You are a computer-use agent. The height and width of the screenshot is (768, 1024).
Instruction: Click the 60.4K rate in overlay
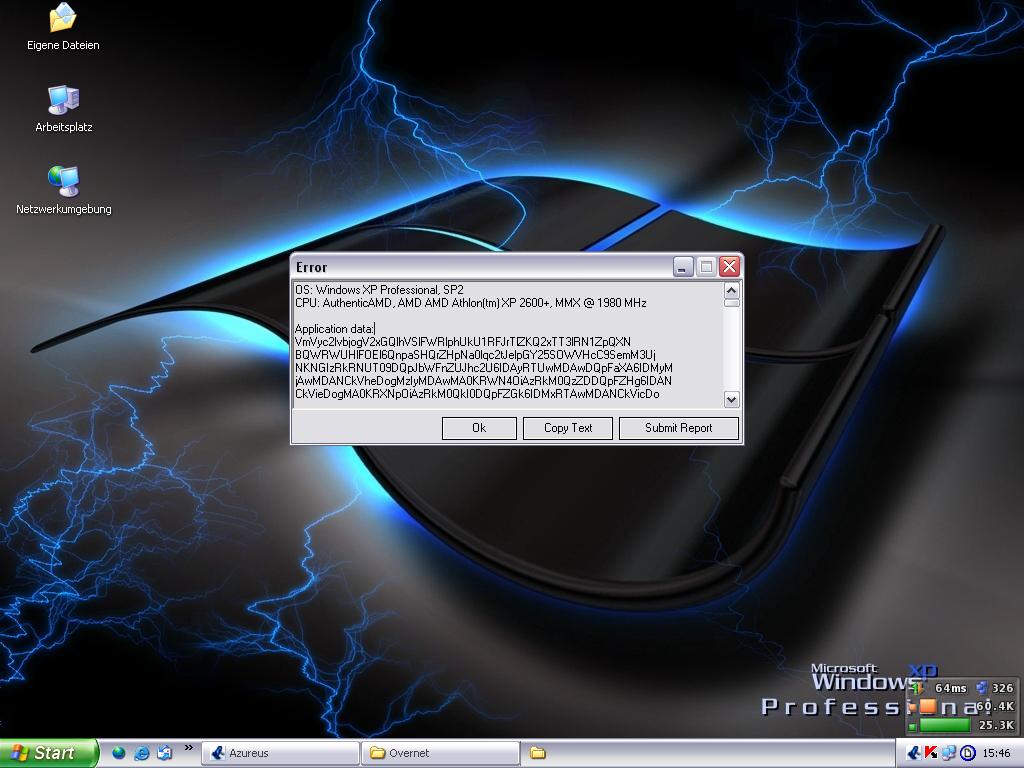(995, 706)
